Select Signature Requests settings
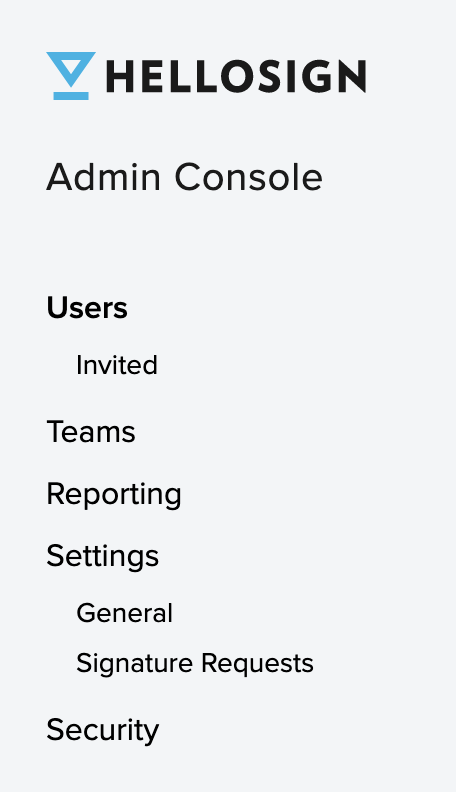The width and height of the screenshot is (456, 792). coord(195,663)
